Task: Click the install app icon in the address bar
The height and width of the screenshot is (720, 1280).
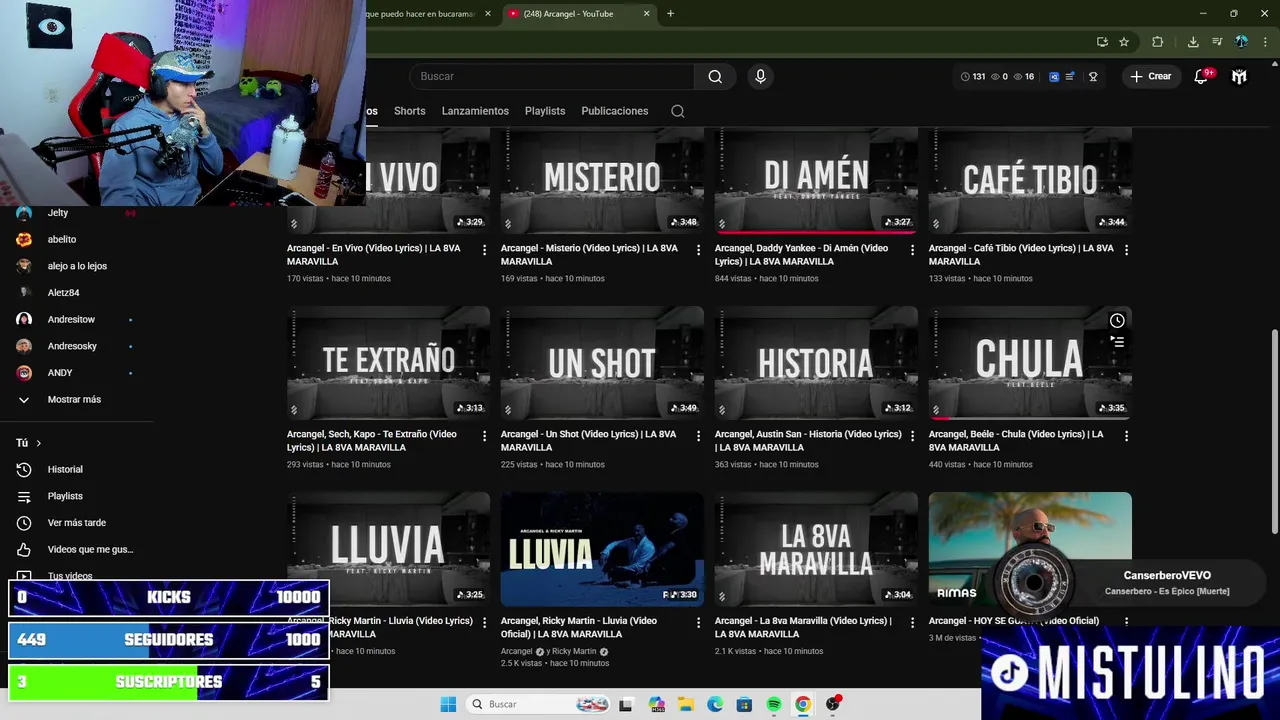Action: click(1102, 42)
